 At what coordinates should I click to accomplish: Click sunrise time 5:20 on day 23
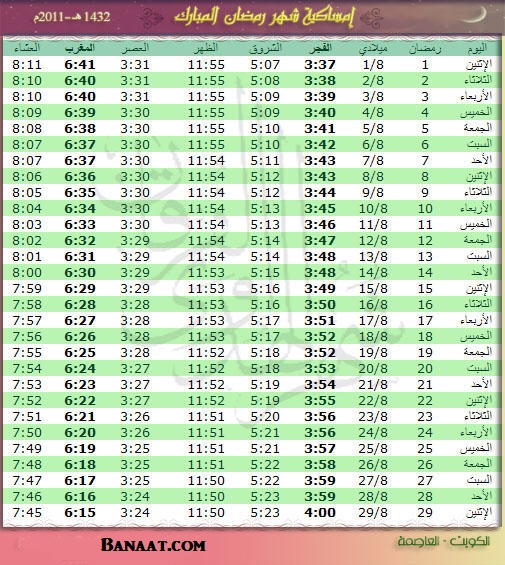265,417
